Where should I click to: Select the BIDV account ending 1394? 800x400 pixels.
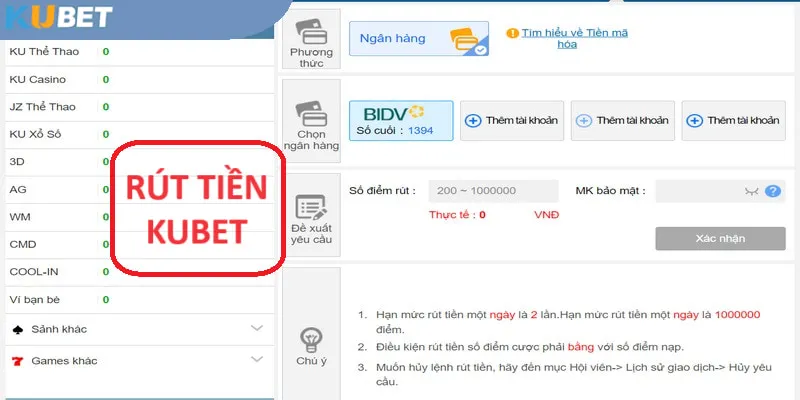[401, 120]
